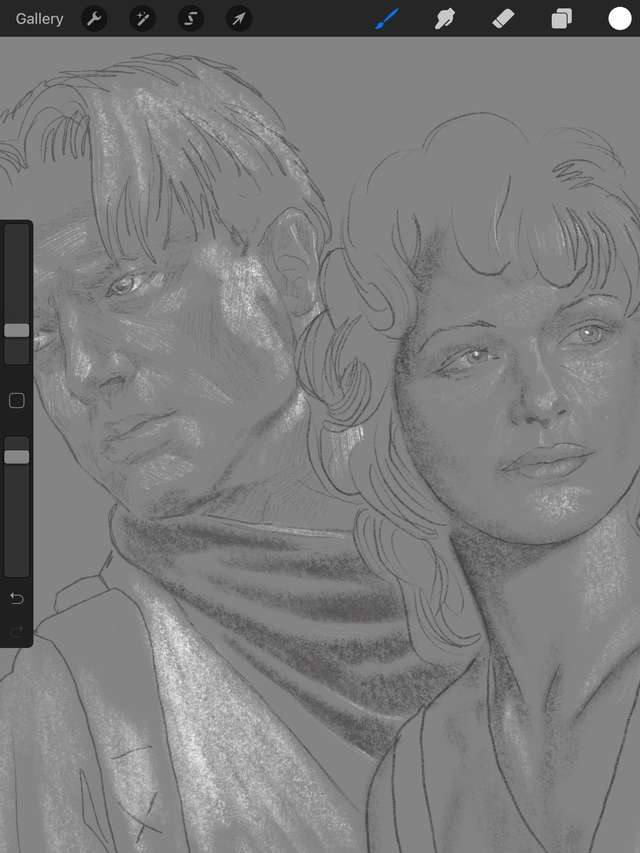
Task: Click the top of the brush size track
Action: point(17,230)
